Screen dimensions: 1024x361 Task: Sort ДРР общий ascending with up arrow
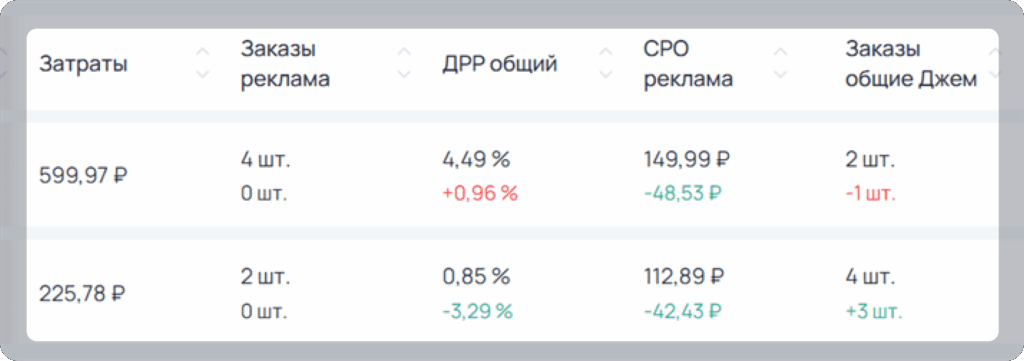click(x=606, y=52)
